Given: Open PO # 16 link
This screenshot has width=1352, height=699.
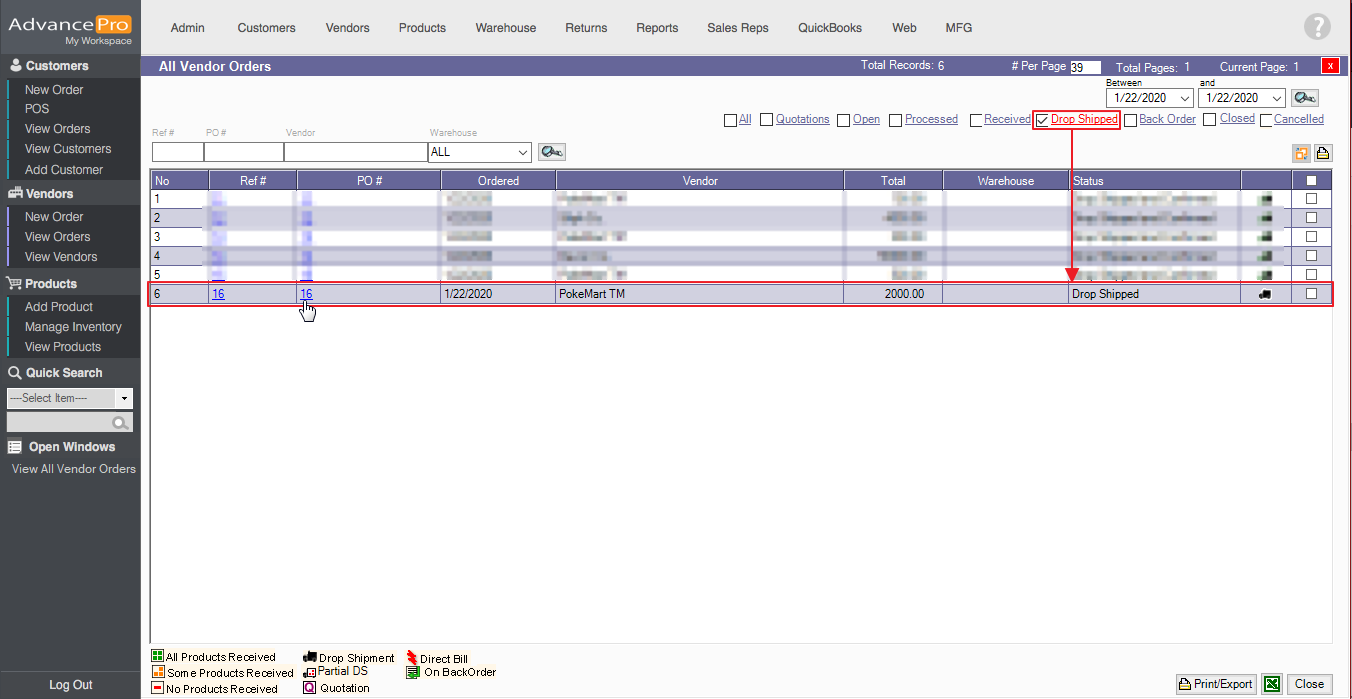Looking at the screenshot, I should (x=306, y=294).
